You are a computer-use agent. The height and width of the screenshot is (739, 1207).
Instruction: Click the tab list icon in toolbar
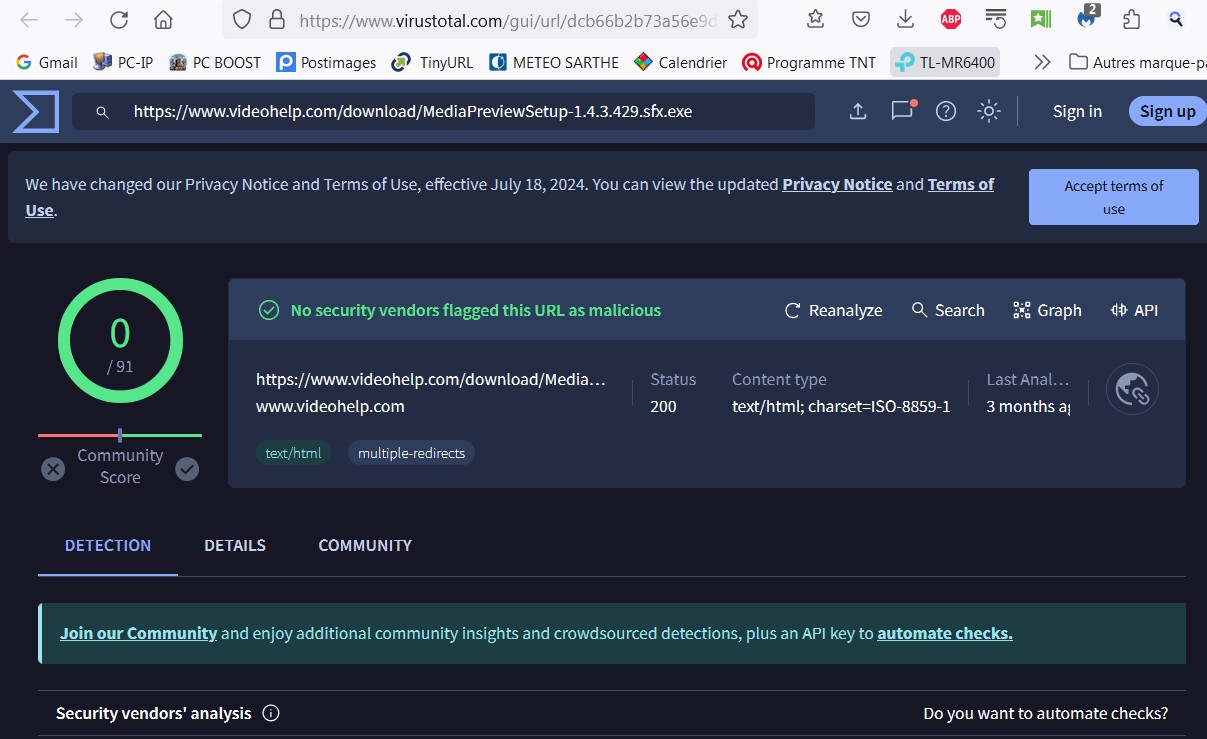[996, 19]
